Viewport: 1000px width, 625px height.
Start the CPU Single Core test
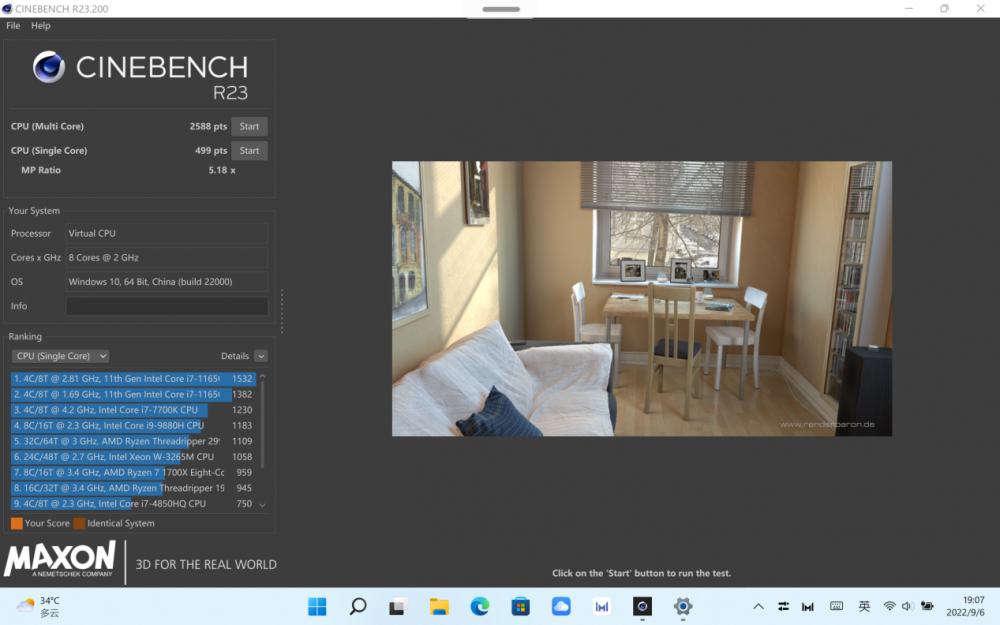pos(249,151)
